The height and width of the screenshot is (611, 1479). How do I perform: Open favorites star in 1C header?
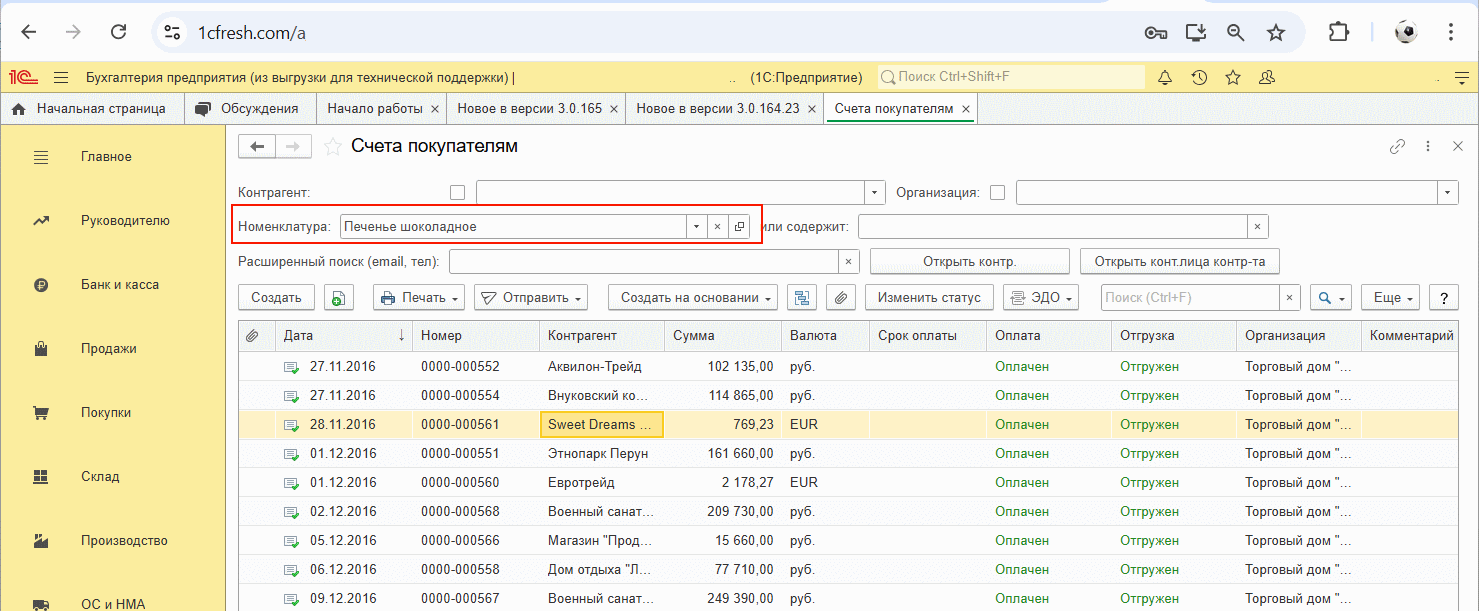point(1233,77)
